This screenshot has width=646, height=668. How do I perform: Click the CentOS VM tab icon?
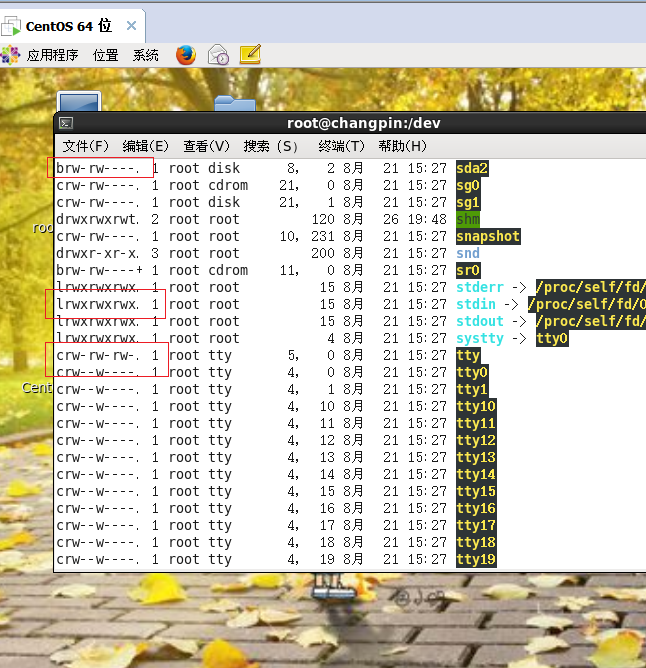11,26
